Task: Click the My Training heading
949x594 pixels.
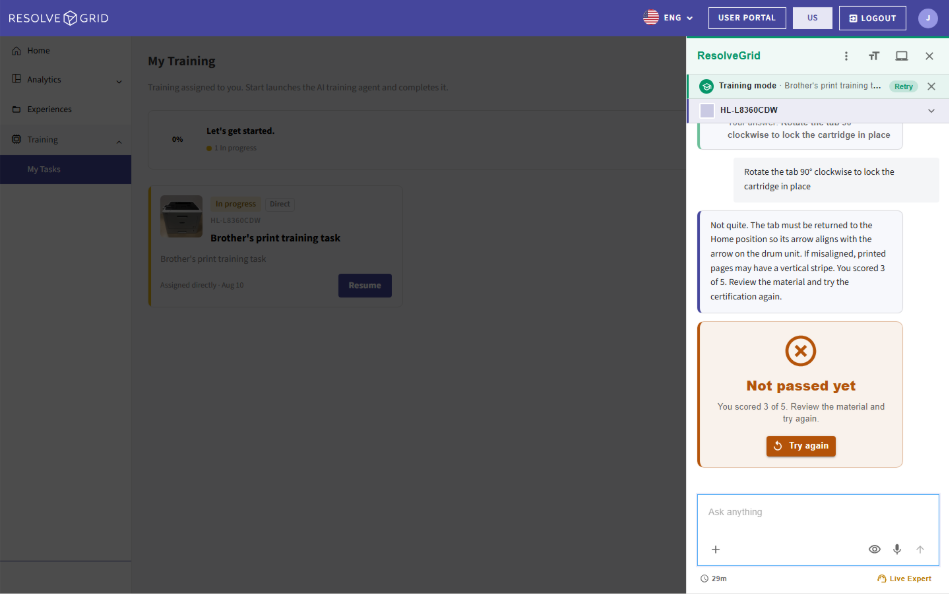Action: (182, 61)
